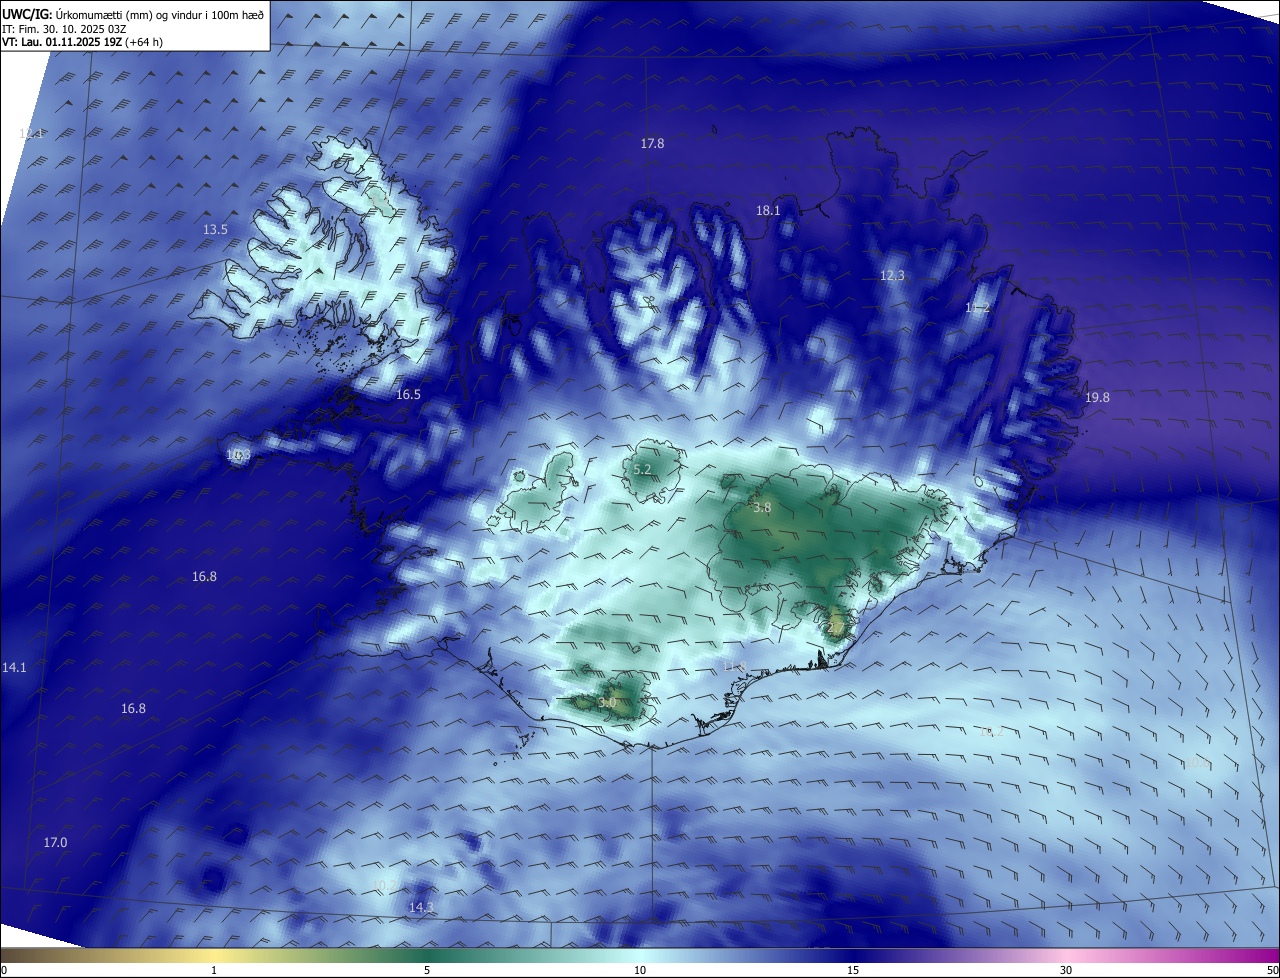This screenshot has height=978, width=1280.
Task: Click the legend tick label 50
Action: tap(1272, 970)
